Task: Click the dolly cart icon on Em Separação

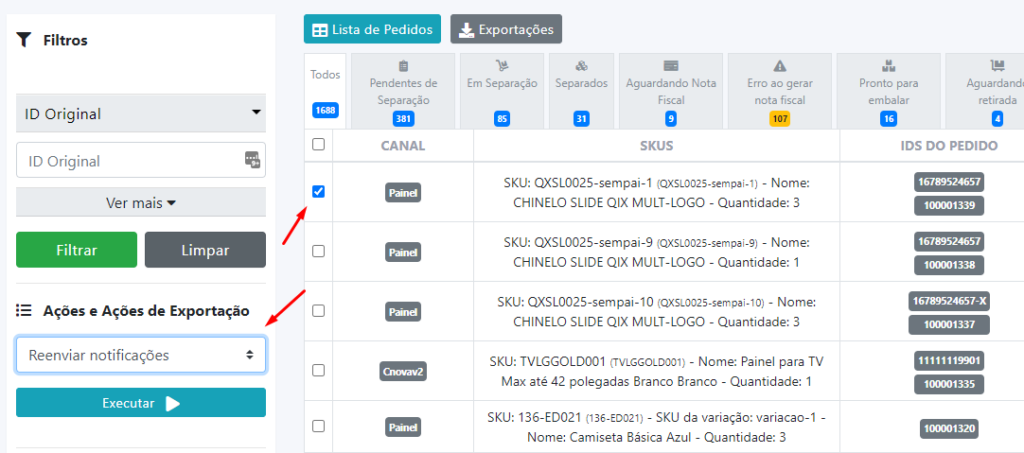Action: pos(502,65)
